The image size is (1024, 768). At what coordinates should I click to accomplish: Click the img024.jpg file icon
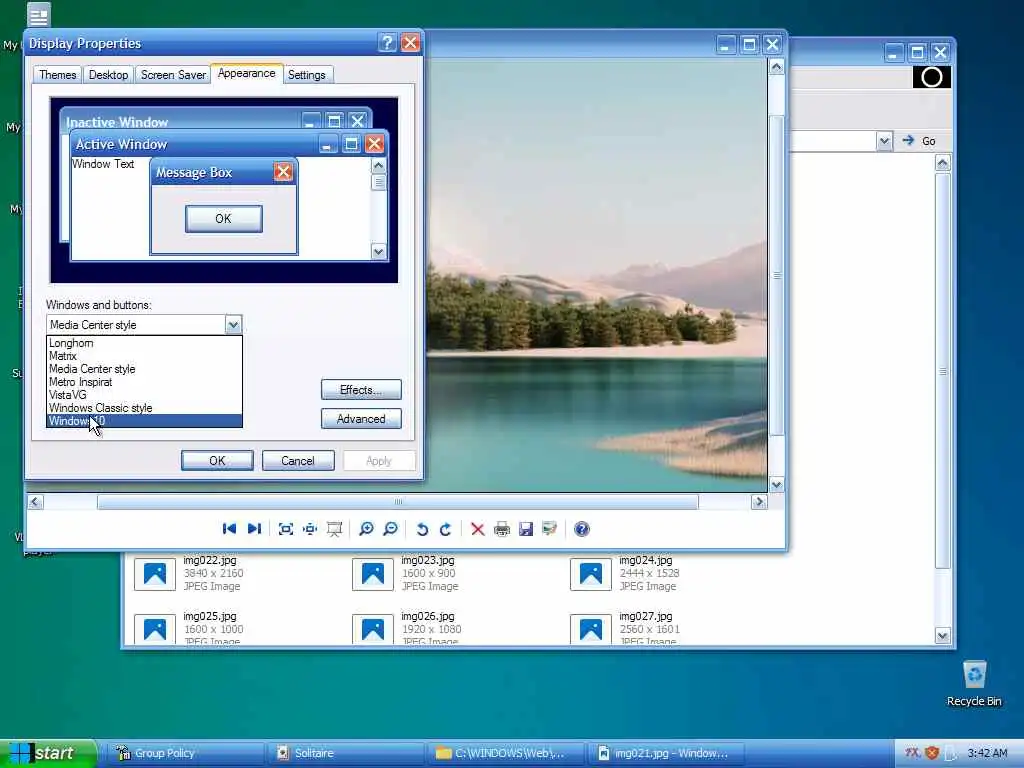coord(591,574)
